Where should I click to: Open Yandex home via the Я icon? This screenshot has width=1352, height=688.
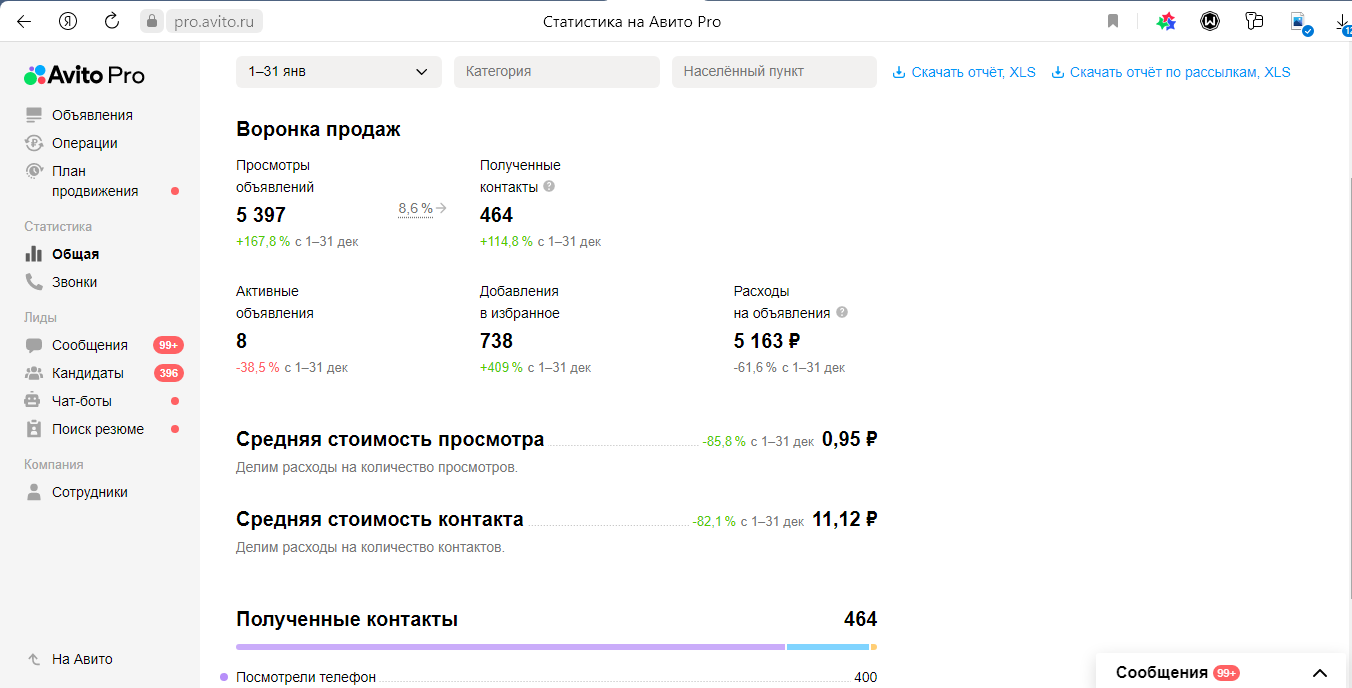pyautogui.click(x=68, y=21)
